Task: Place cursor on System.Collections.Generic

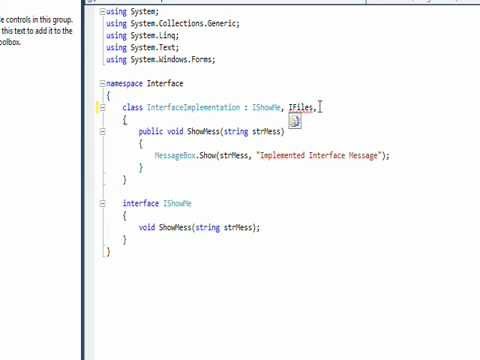Action: (x=184, y=24)
